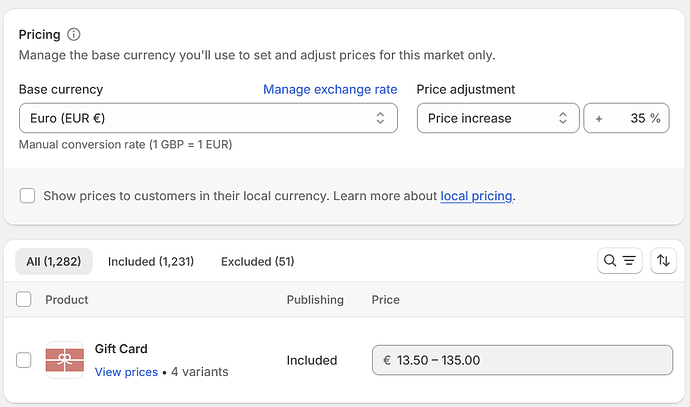Expand the Price increase adjustment dropdown
The height and width of the screenshot is (407, 690).
coord(498,118)
